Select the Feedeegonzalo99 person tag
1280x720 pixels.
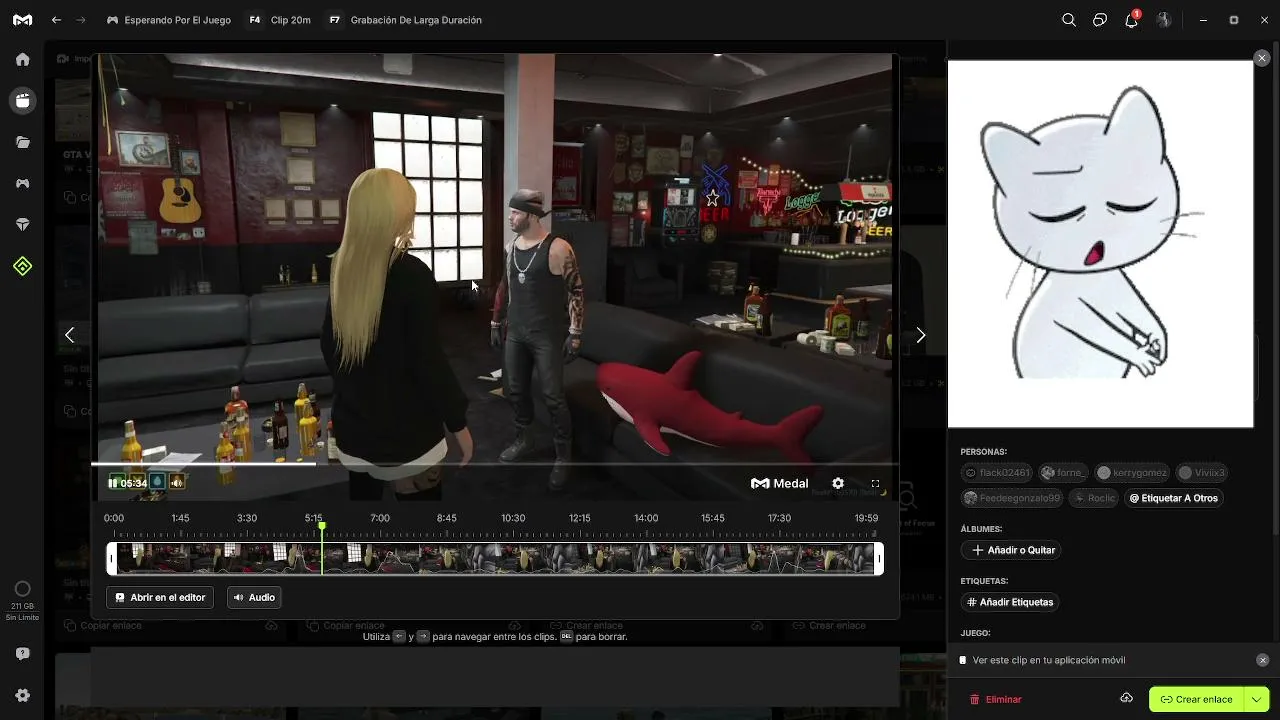click(x=1013, y=498)
